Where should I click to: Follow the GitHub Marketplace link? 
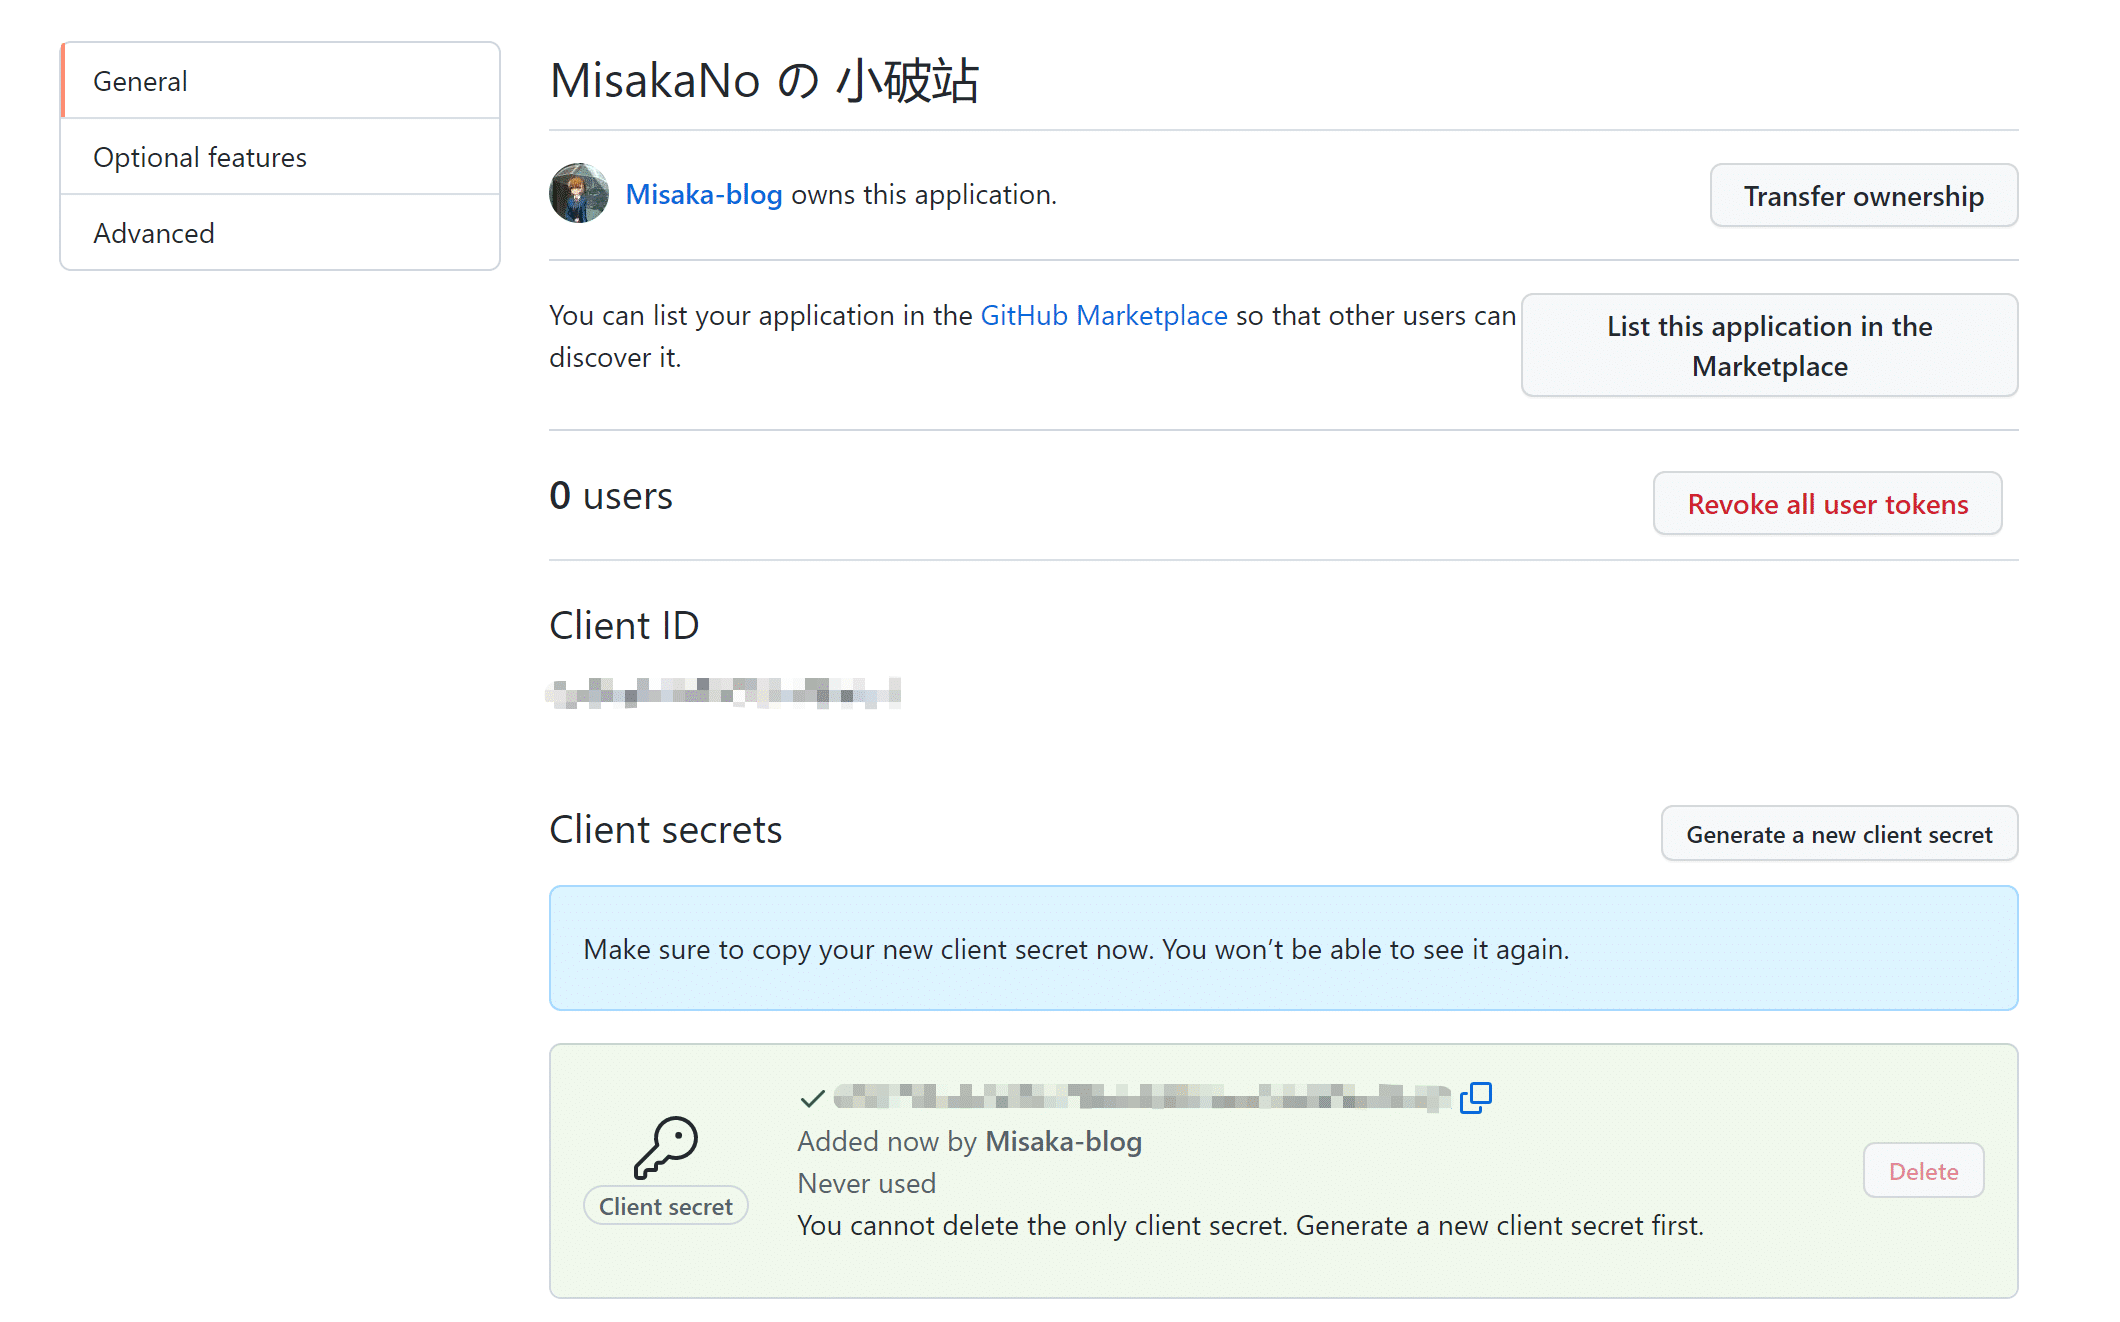point(1104,315)
